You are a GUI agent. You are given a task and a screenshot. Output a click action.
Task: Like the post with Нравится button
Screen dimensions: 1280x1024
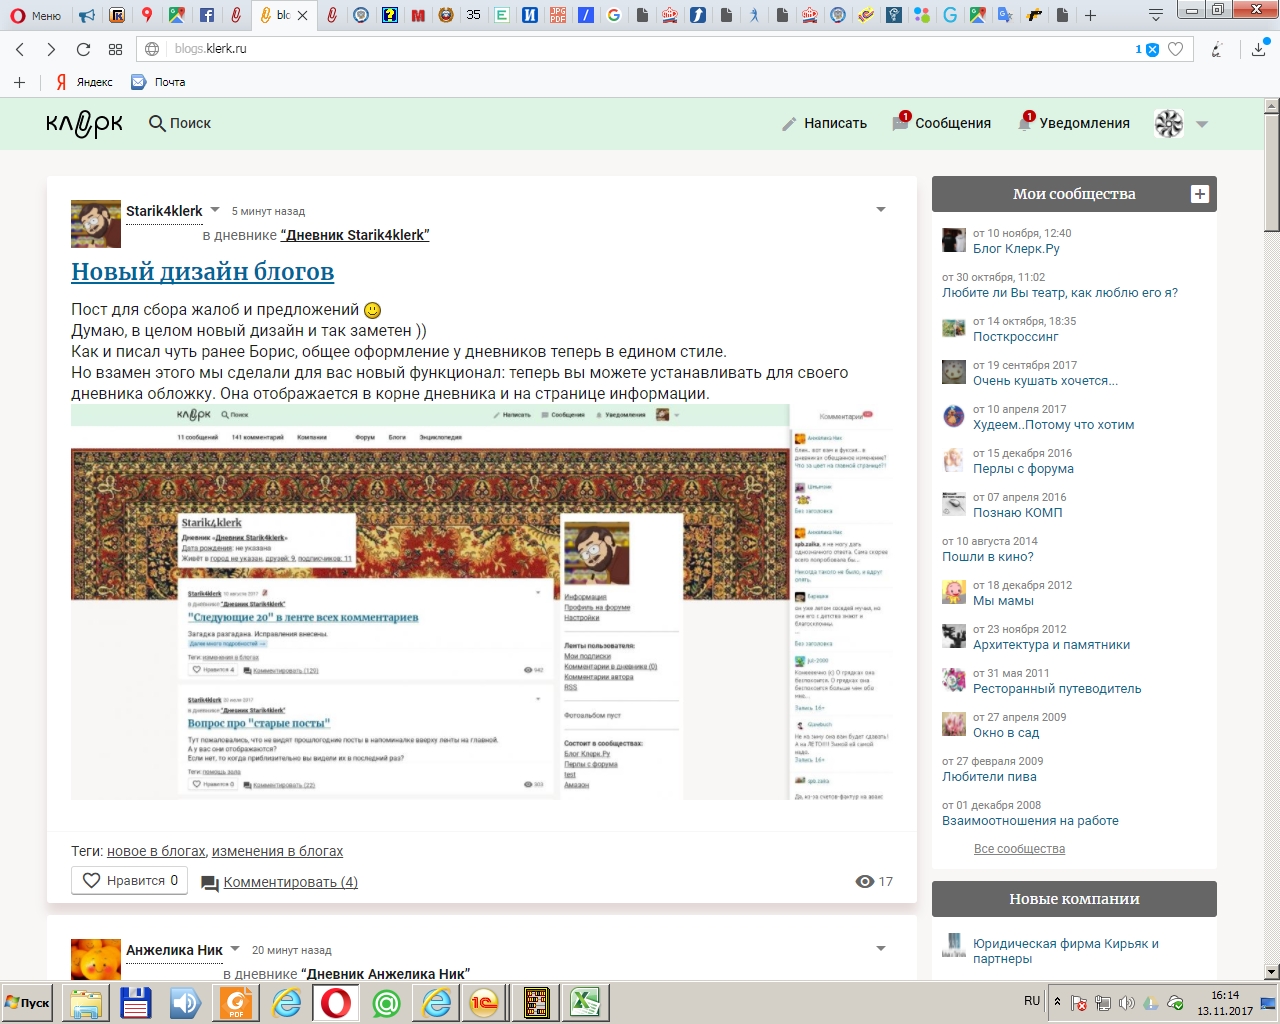[x=129, y=881]
